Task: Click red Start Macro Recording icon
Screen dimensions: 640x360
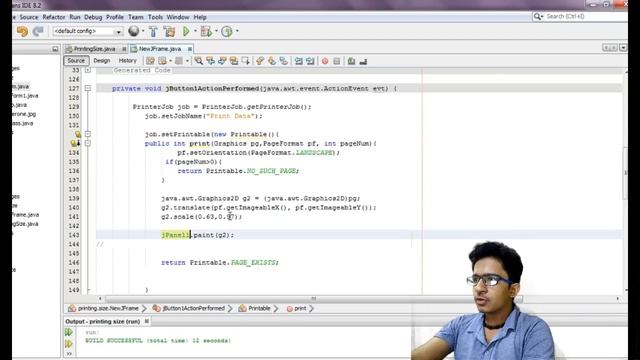Action: click(x=325, y=61)
